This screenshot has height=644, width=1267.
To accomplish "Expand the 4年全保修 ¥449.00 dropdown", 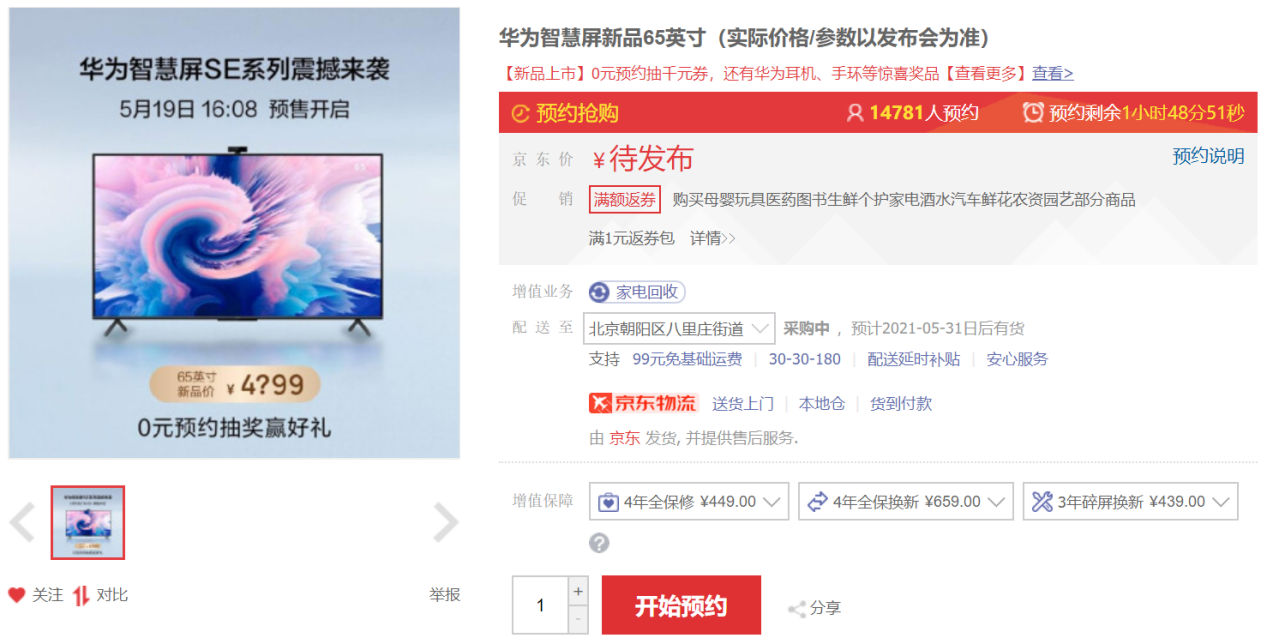I will (689, 501).
